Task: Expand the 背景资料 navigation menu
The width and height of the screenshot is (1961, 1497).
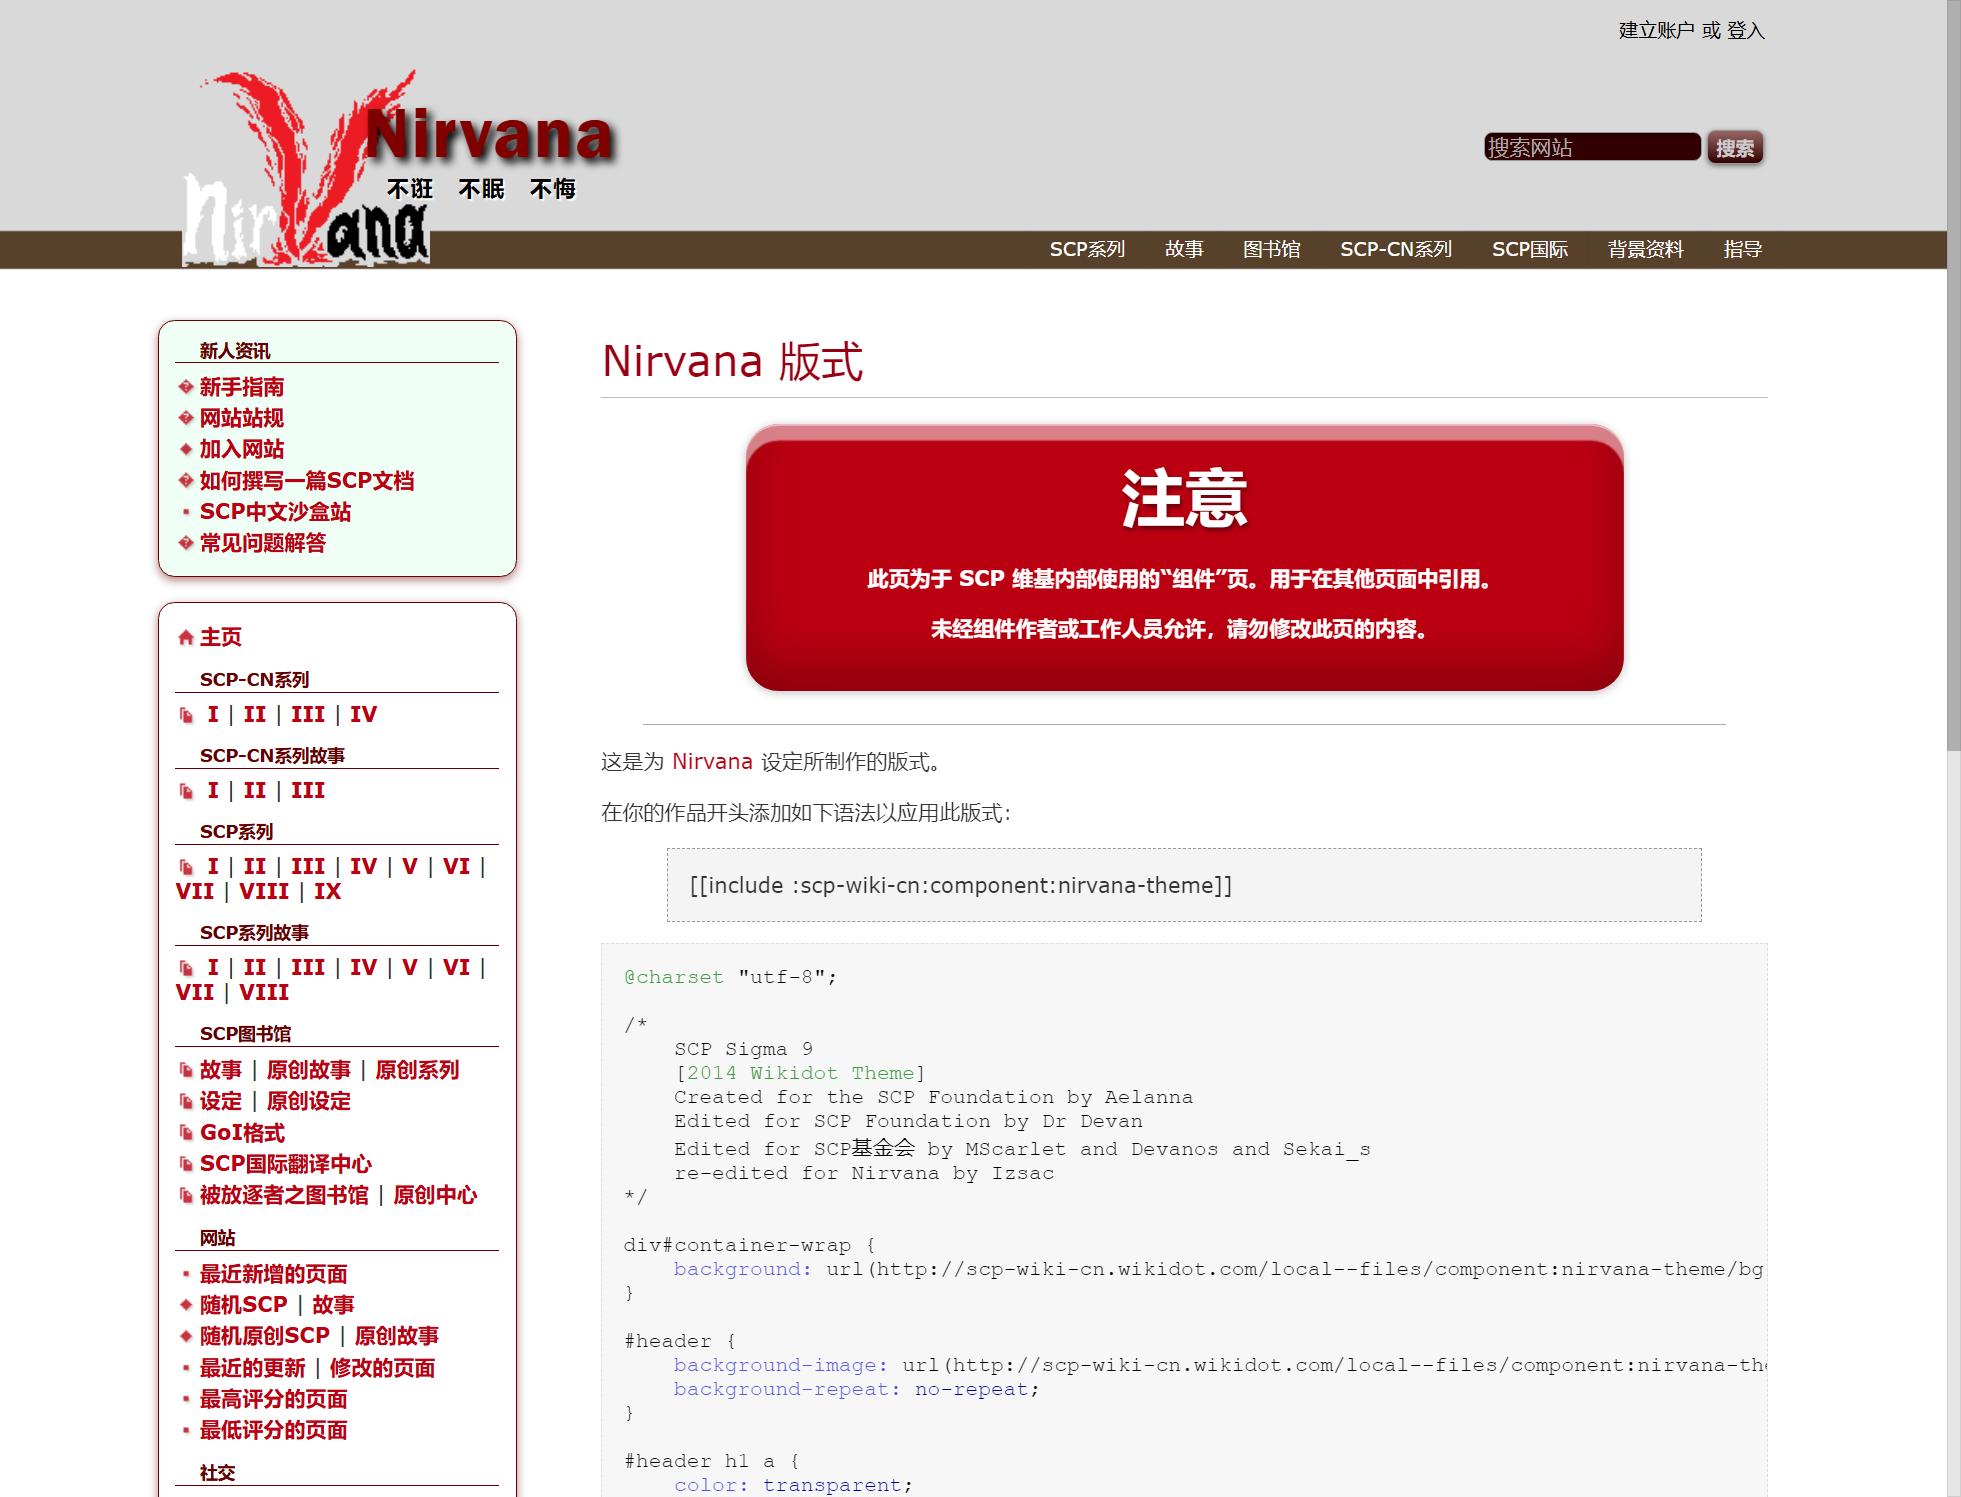Action: [x=1645, y=249]
